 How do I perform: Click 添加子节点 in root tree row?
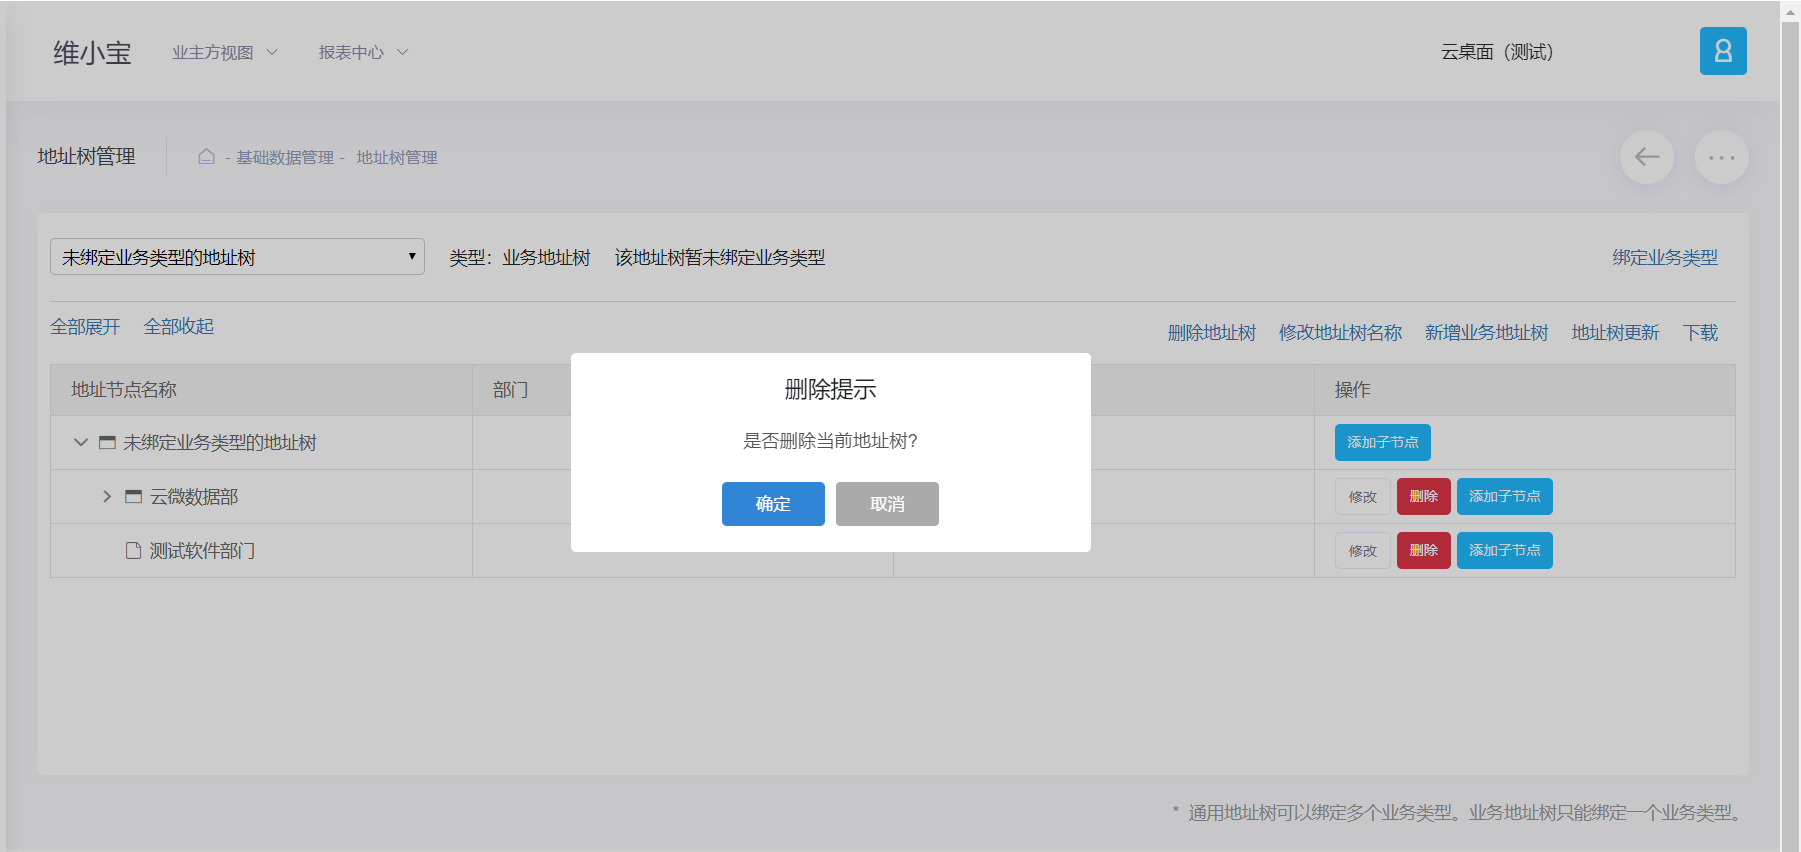[1383, 443]
